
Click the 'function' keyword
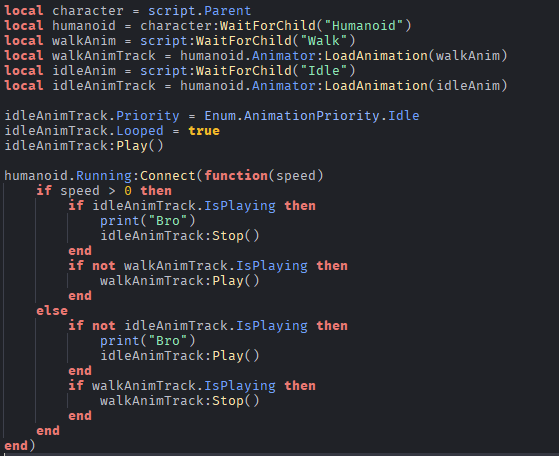236,175
